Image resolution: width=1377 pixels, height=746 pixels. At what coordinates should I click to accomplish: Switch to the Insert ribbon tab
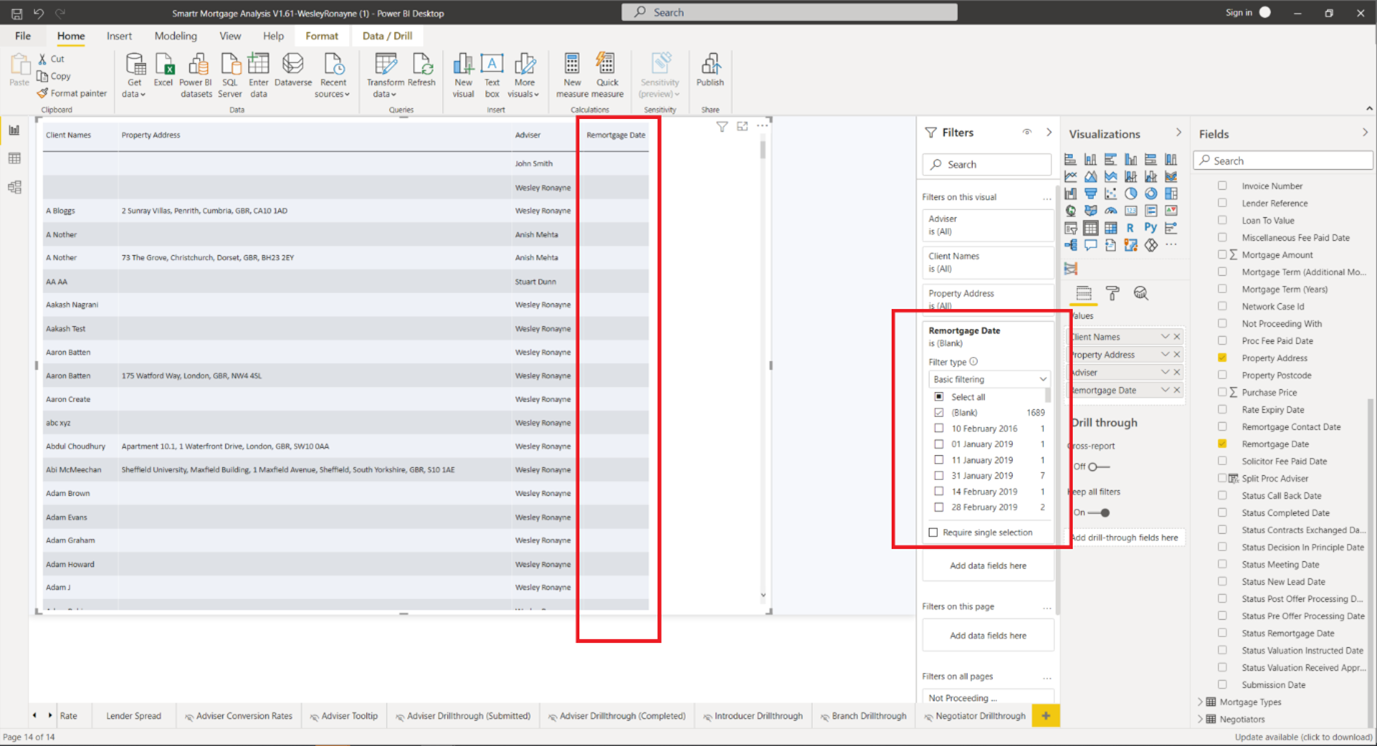[119, 36]
